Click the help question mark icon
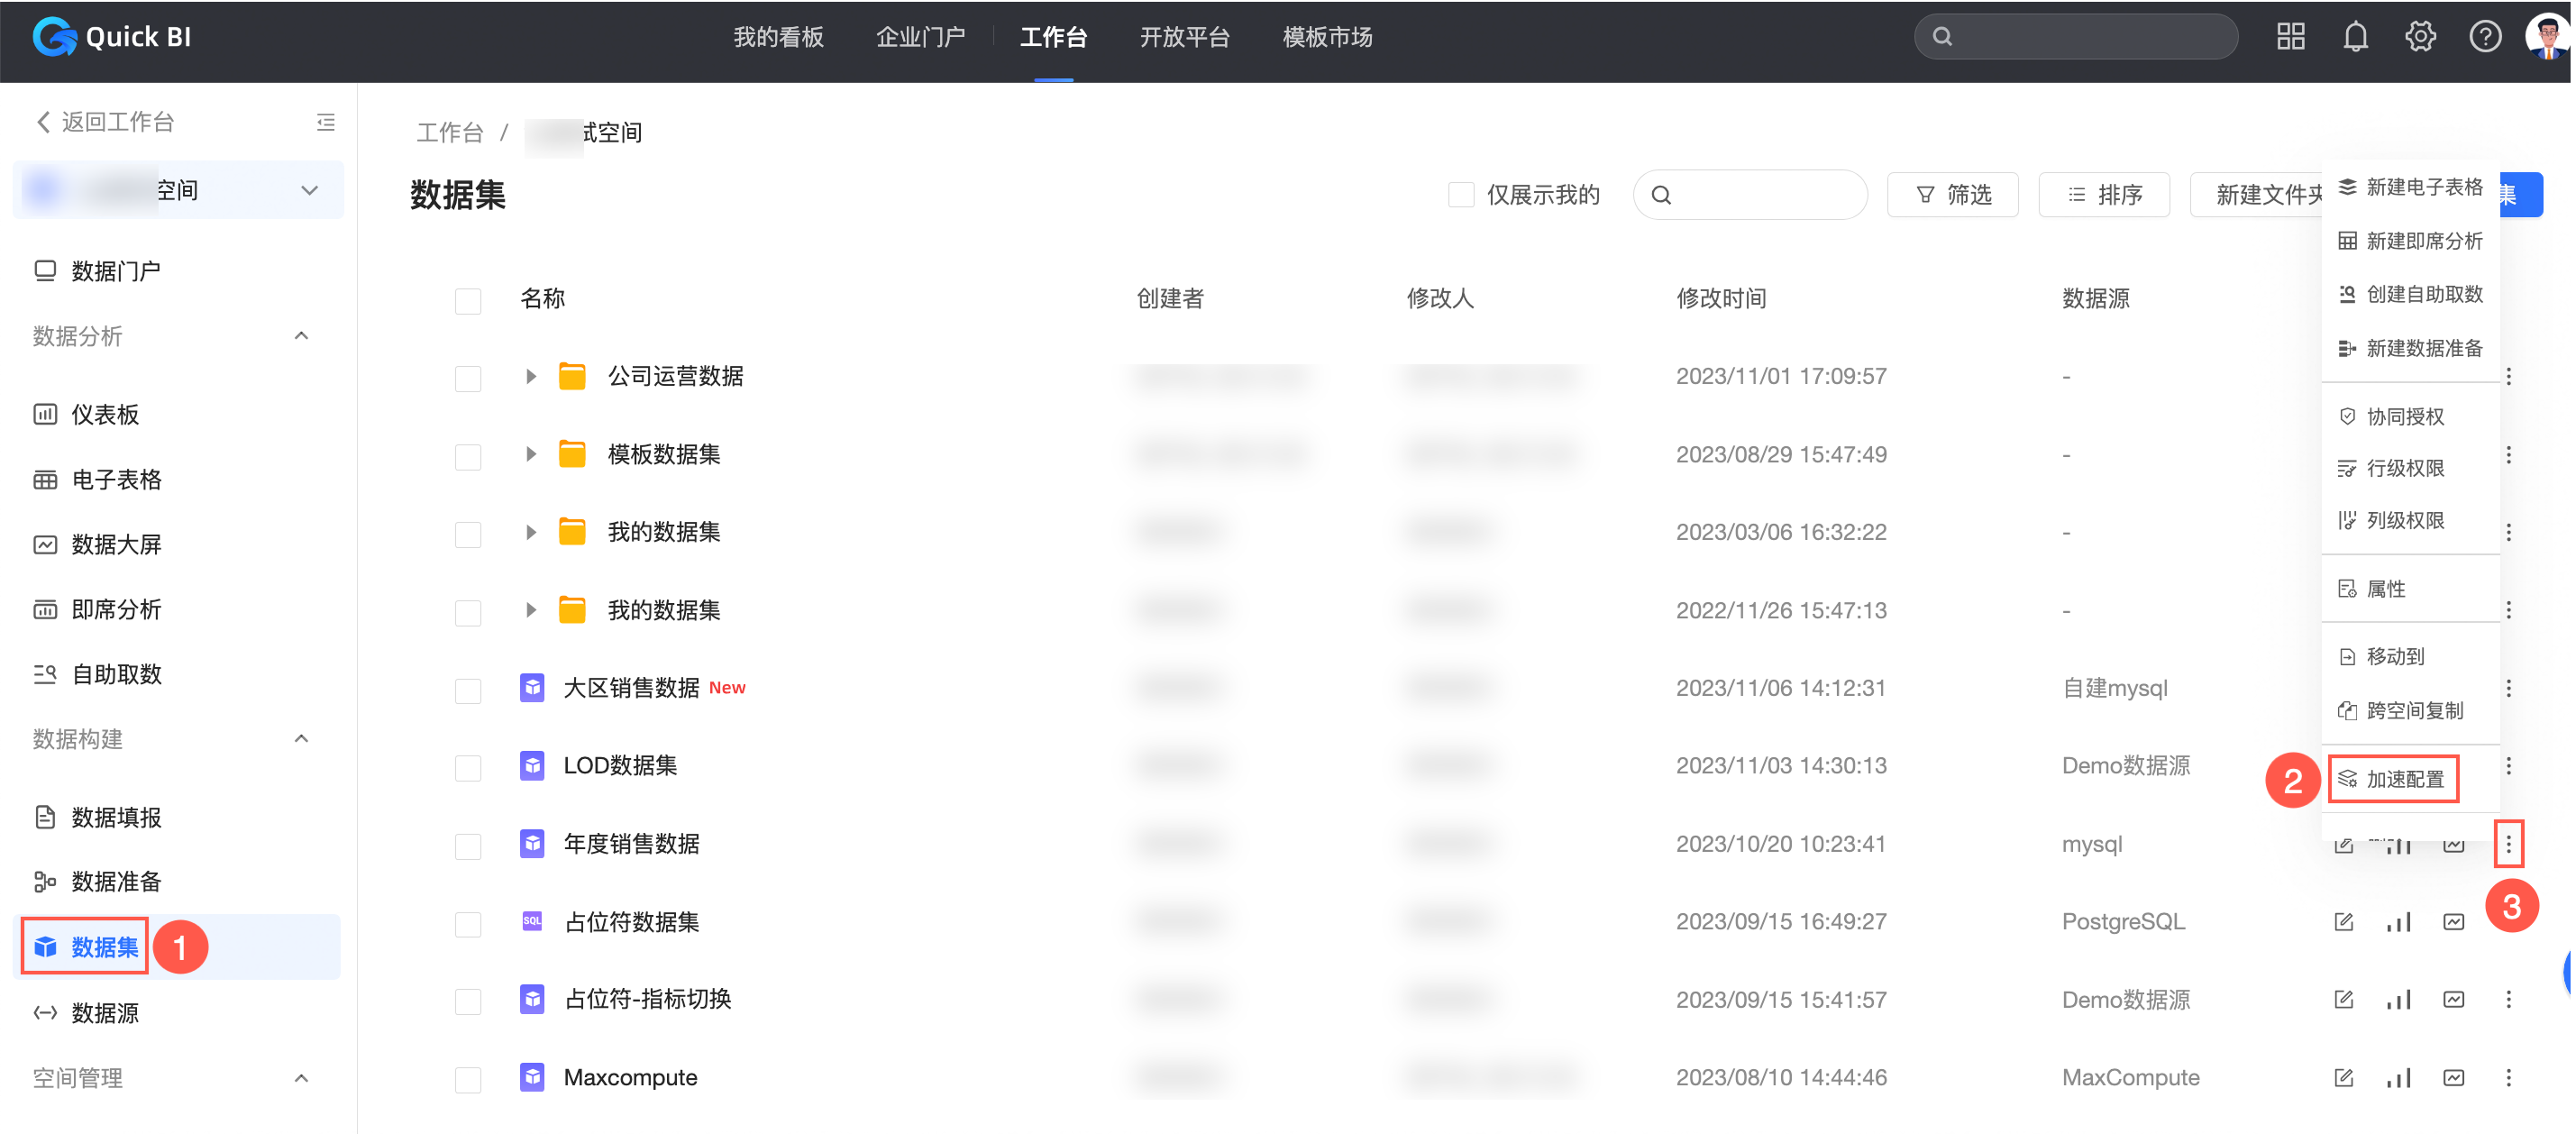This screenshot has height=1134, width=2576. pos(2485,37)
